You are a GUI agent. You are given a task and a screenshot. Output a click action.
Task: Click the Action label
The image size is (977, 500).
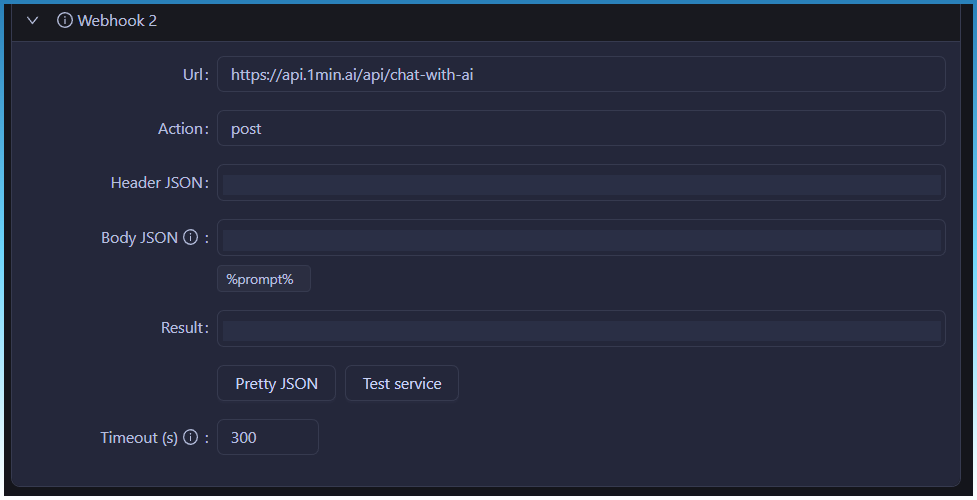181,129
